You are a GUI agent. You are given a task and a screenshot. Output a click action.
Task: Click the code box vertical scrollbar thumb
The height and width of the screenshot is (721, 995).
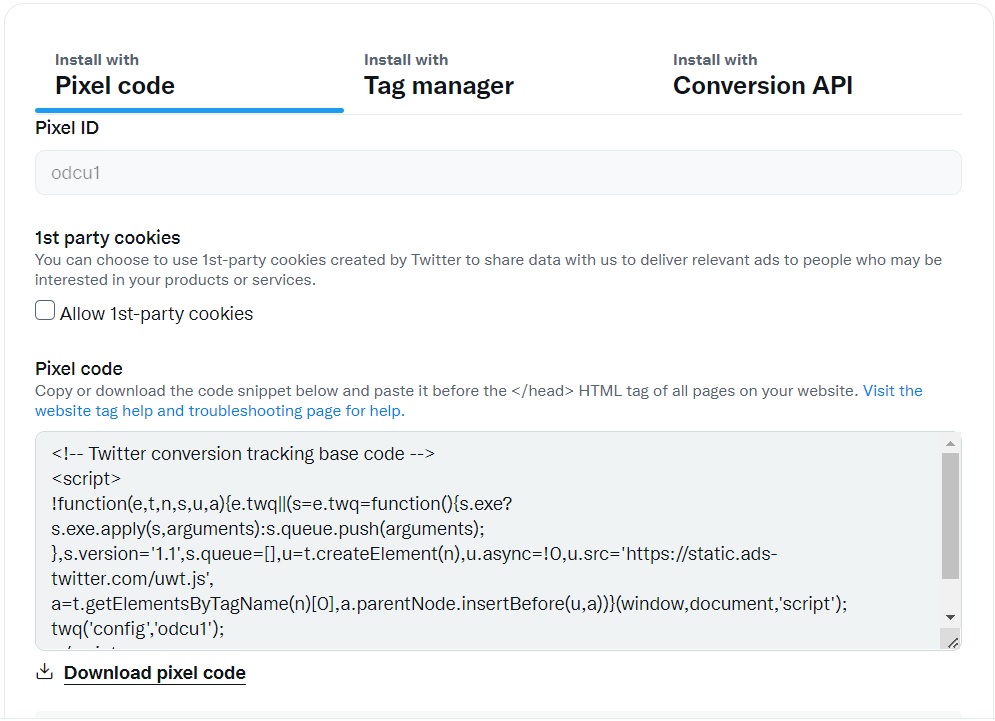click(x=950, y=515)
